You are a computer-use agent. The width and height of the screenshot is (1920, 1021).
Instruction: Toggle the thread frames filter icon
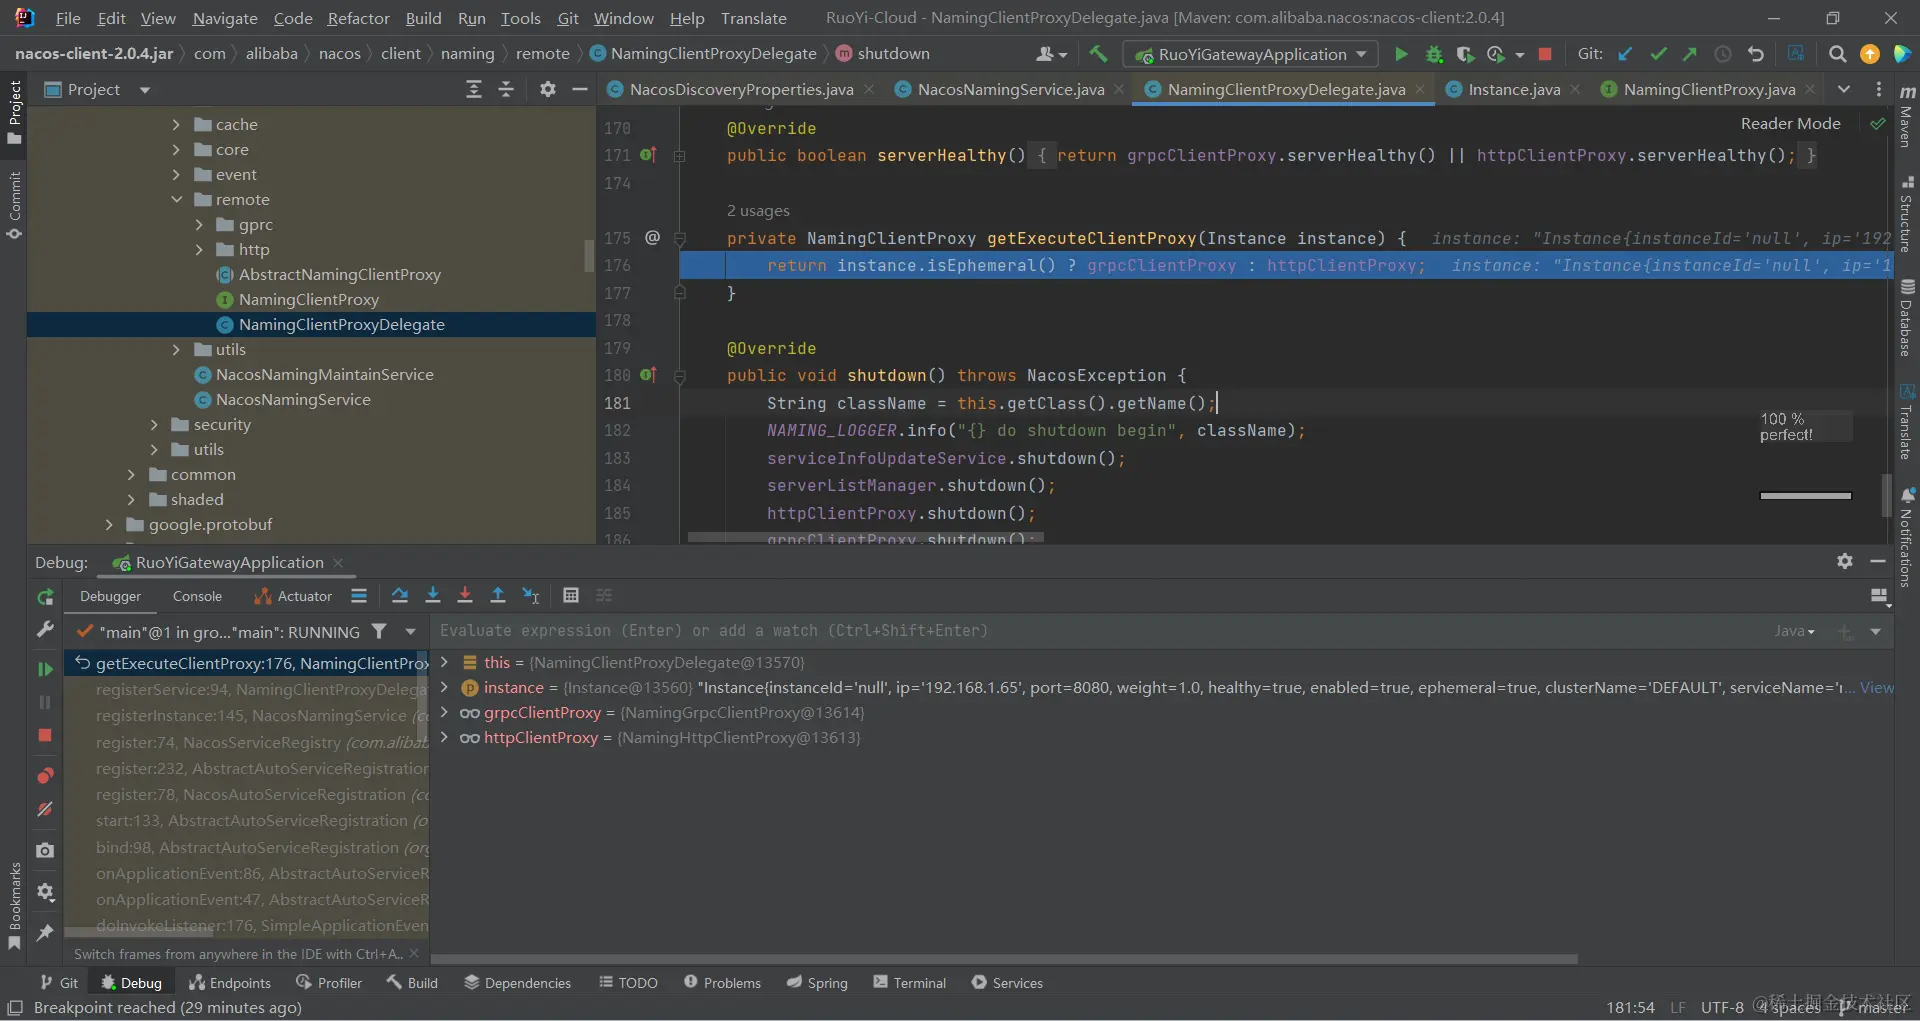[379, 632]
